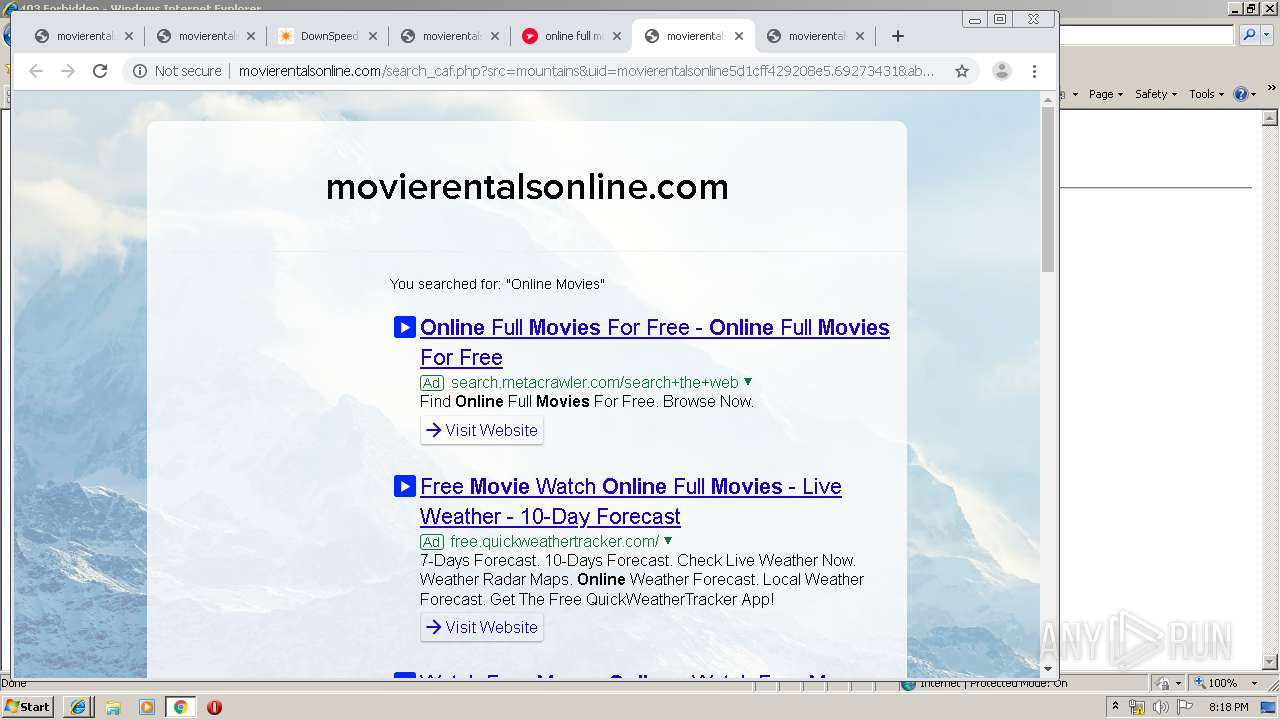Open Windows Explorer folder on taskbar
This screenshot has width=1280, height=720.
[113, 707]
